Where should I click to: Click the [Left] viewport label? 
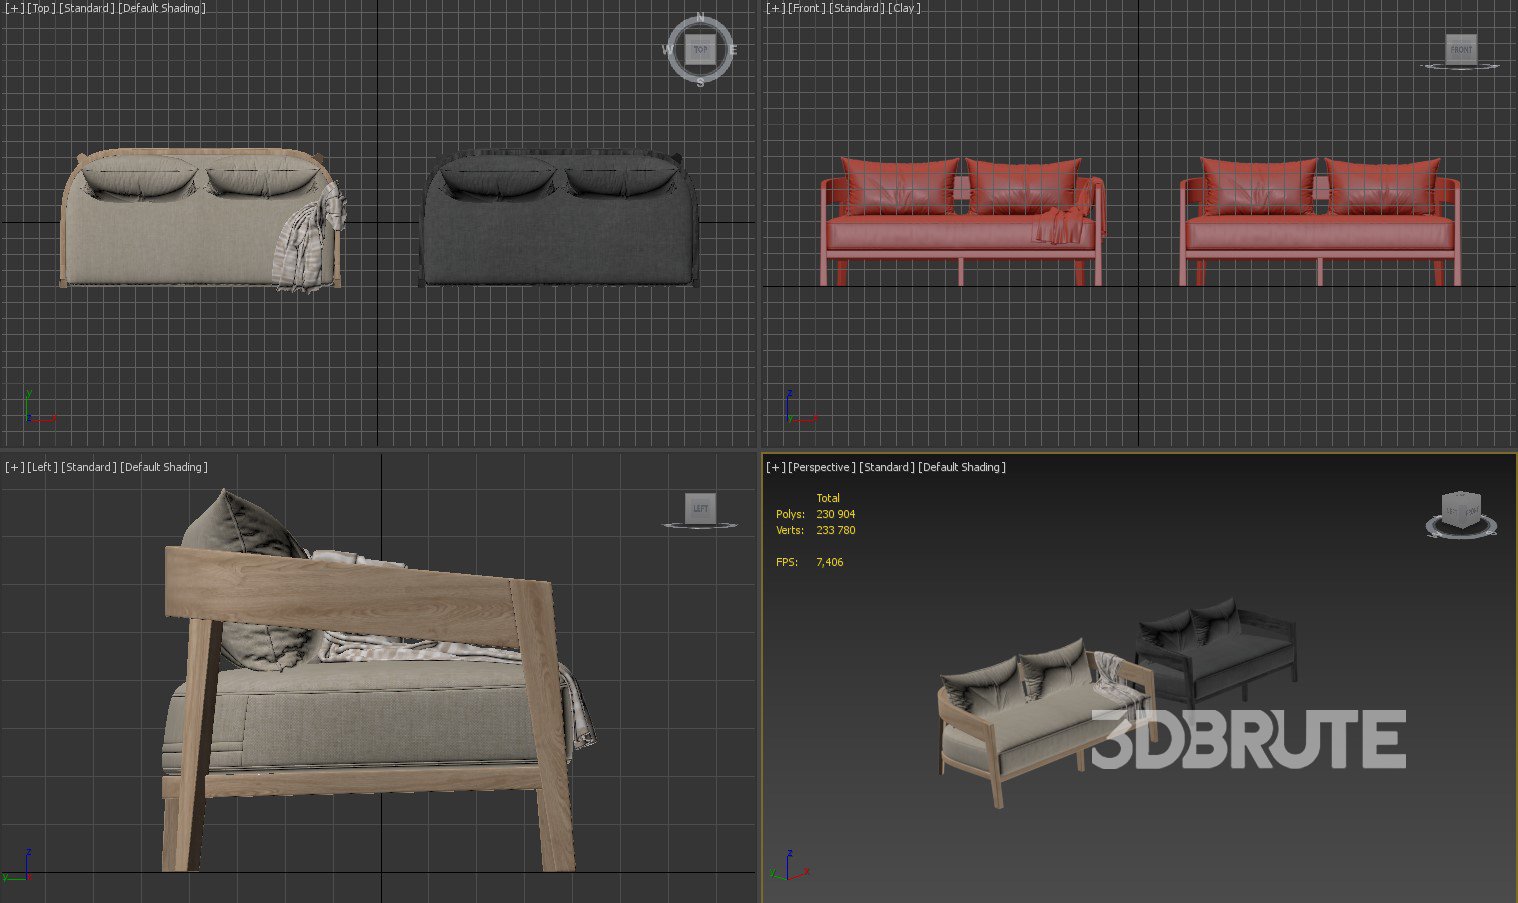click(42, 467)
